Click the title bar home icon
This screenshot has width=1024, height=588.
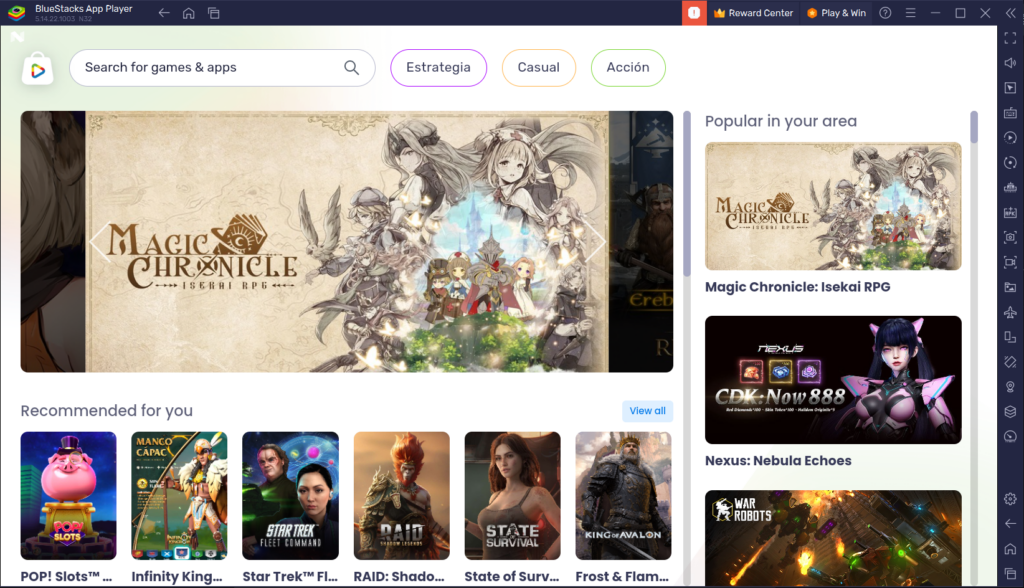click(188, 12)
